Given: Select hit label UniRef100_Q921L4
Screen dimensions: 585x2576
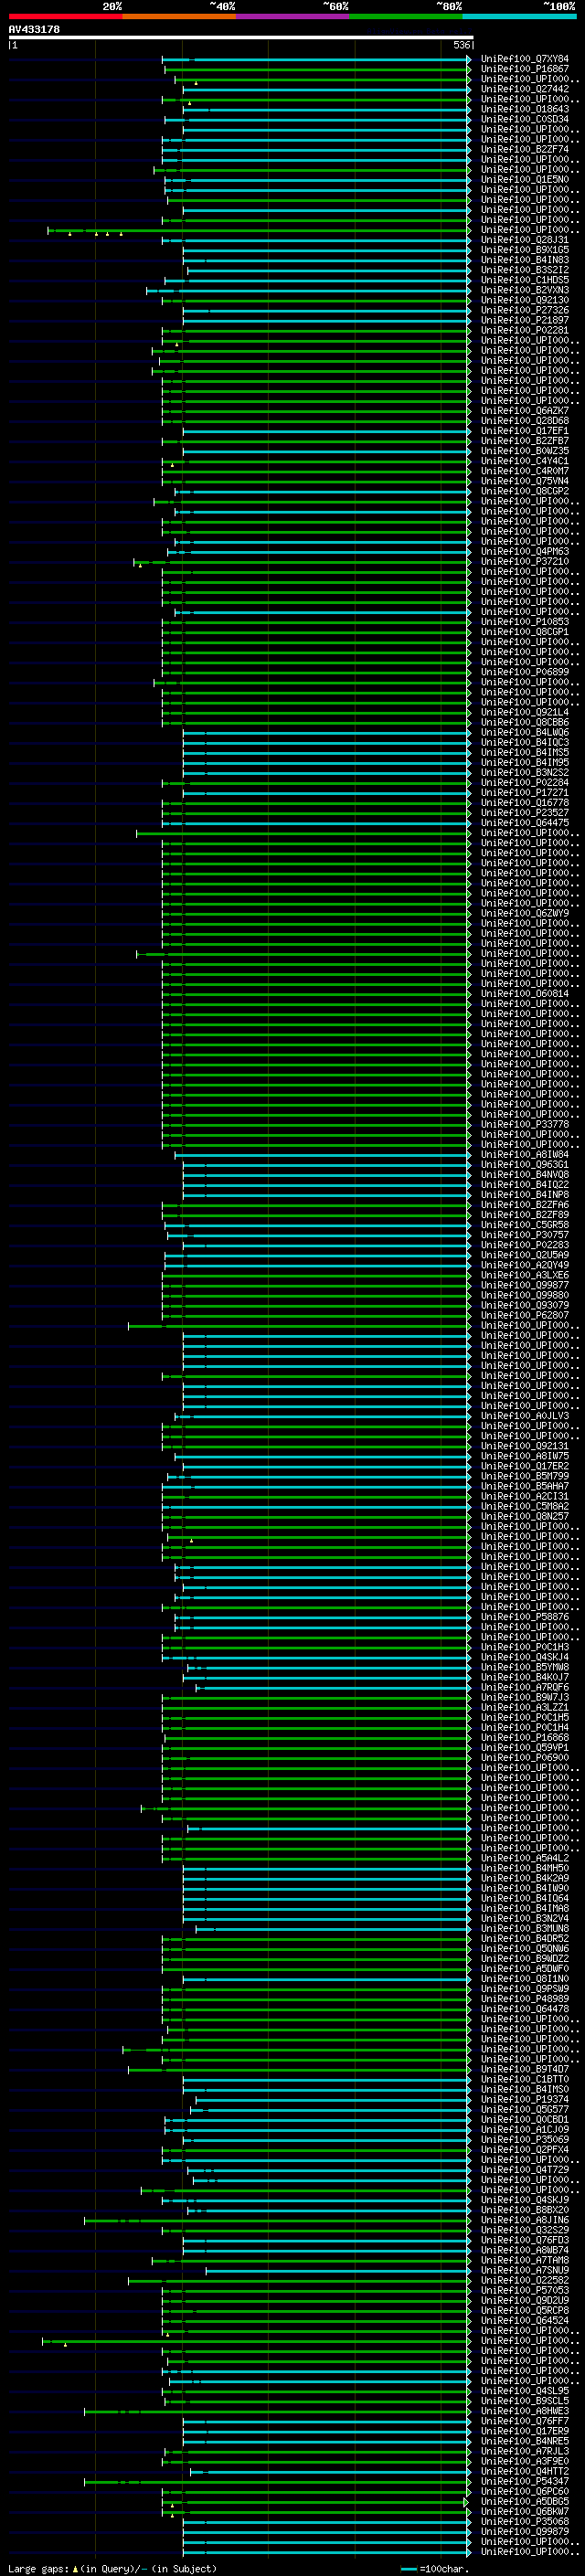Looking at the screenshot, I should tap(525, 712).
